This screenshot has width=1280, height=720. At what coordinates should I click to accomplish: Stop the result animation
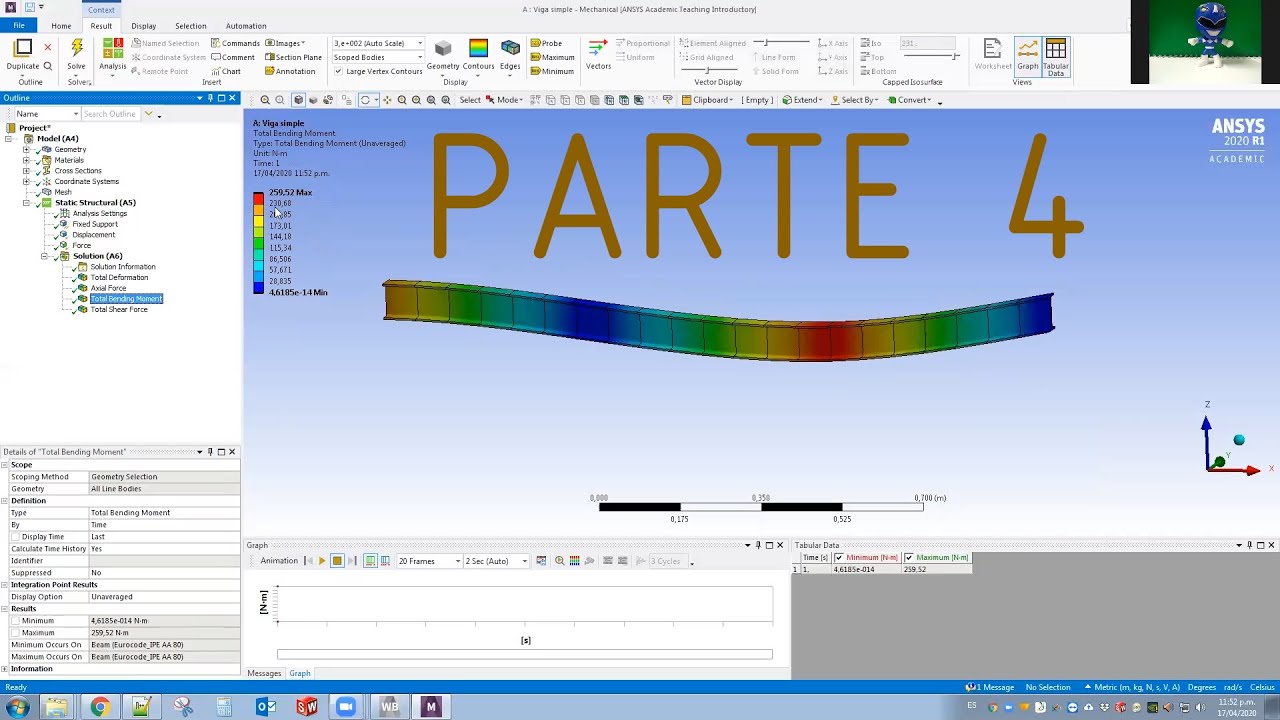337,561
